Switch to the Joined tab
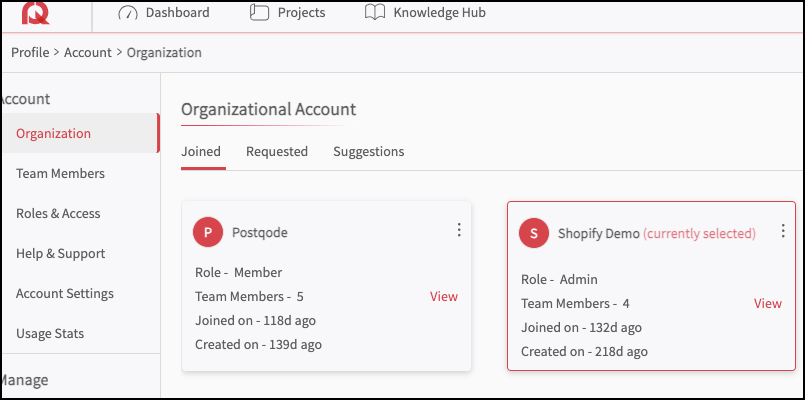805x400 pixels. pos(201,151)
